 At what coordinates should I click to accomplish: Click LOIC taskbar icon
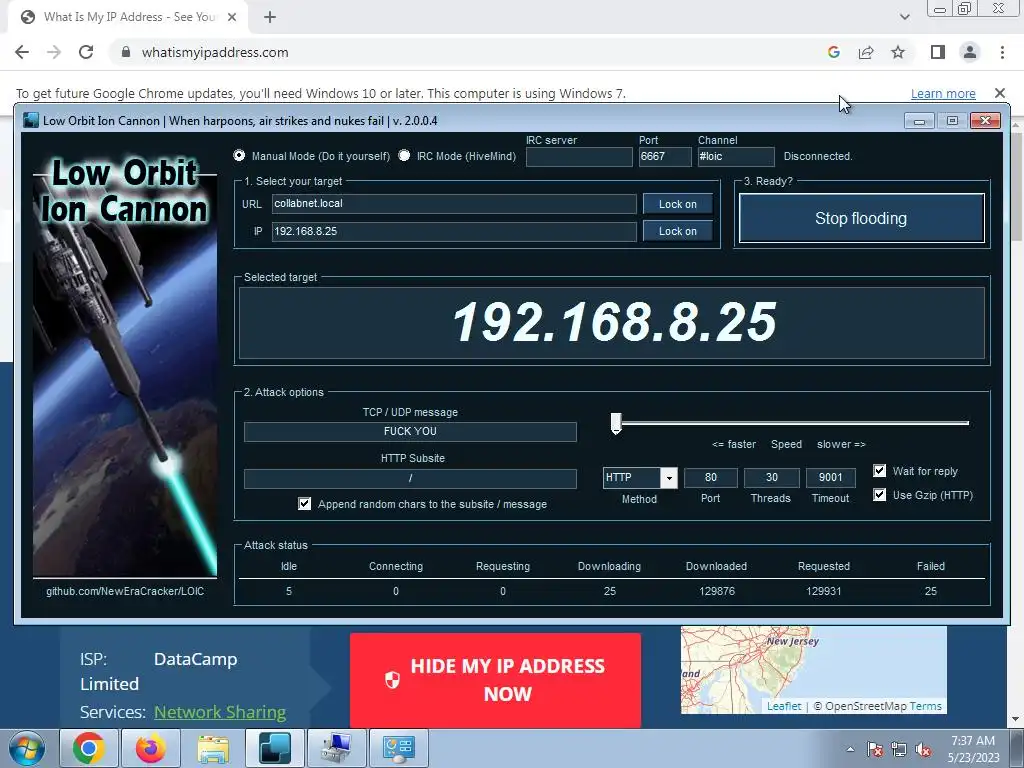[274, 748]
